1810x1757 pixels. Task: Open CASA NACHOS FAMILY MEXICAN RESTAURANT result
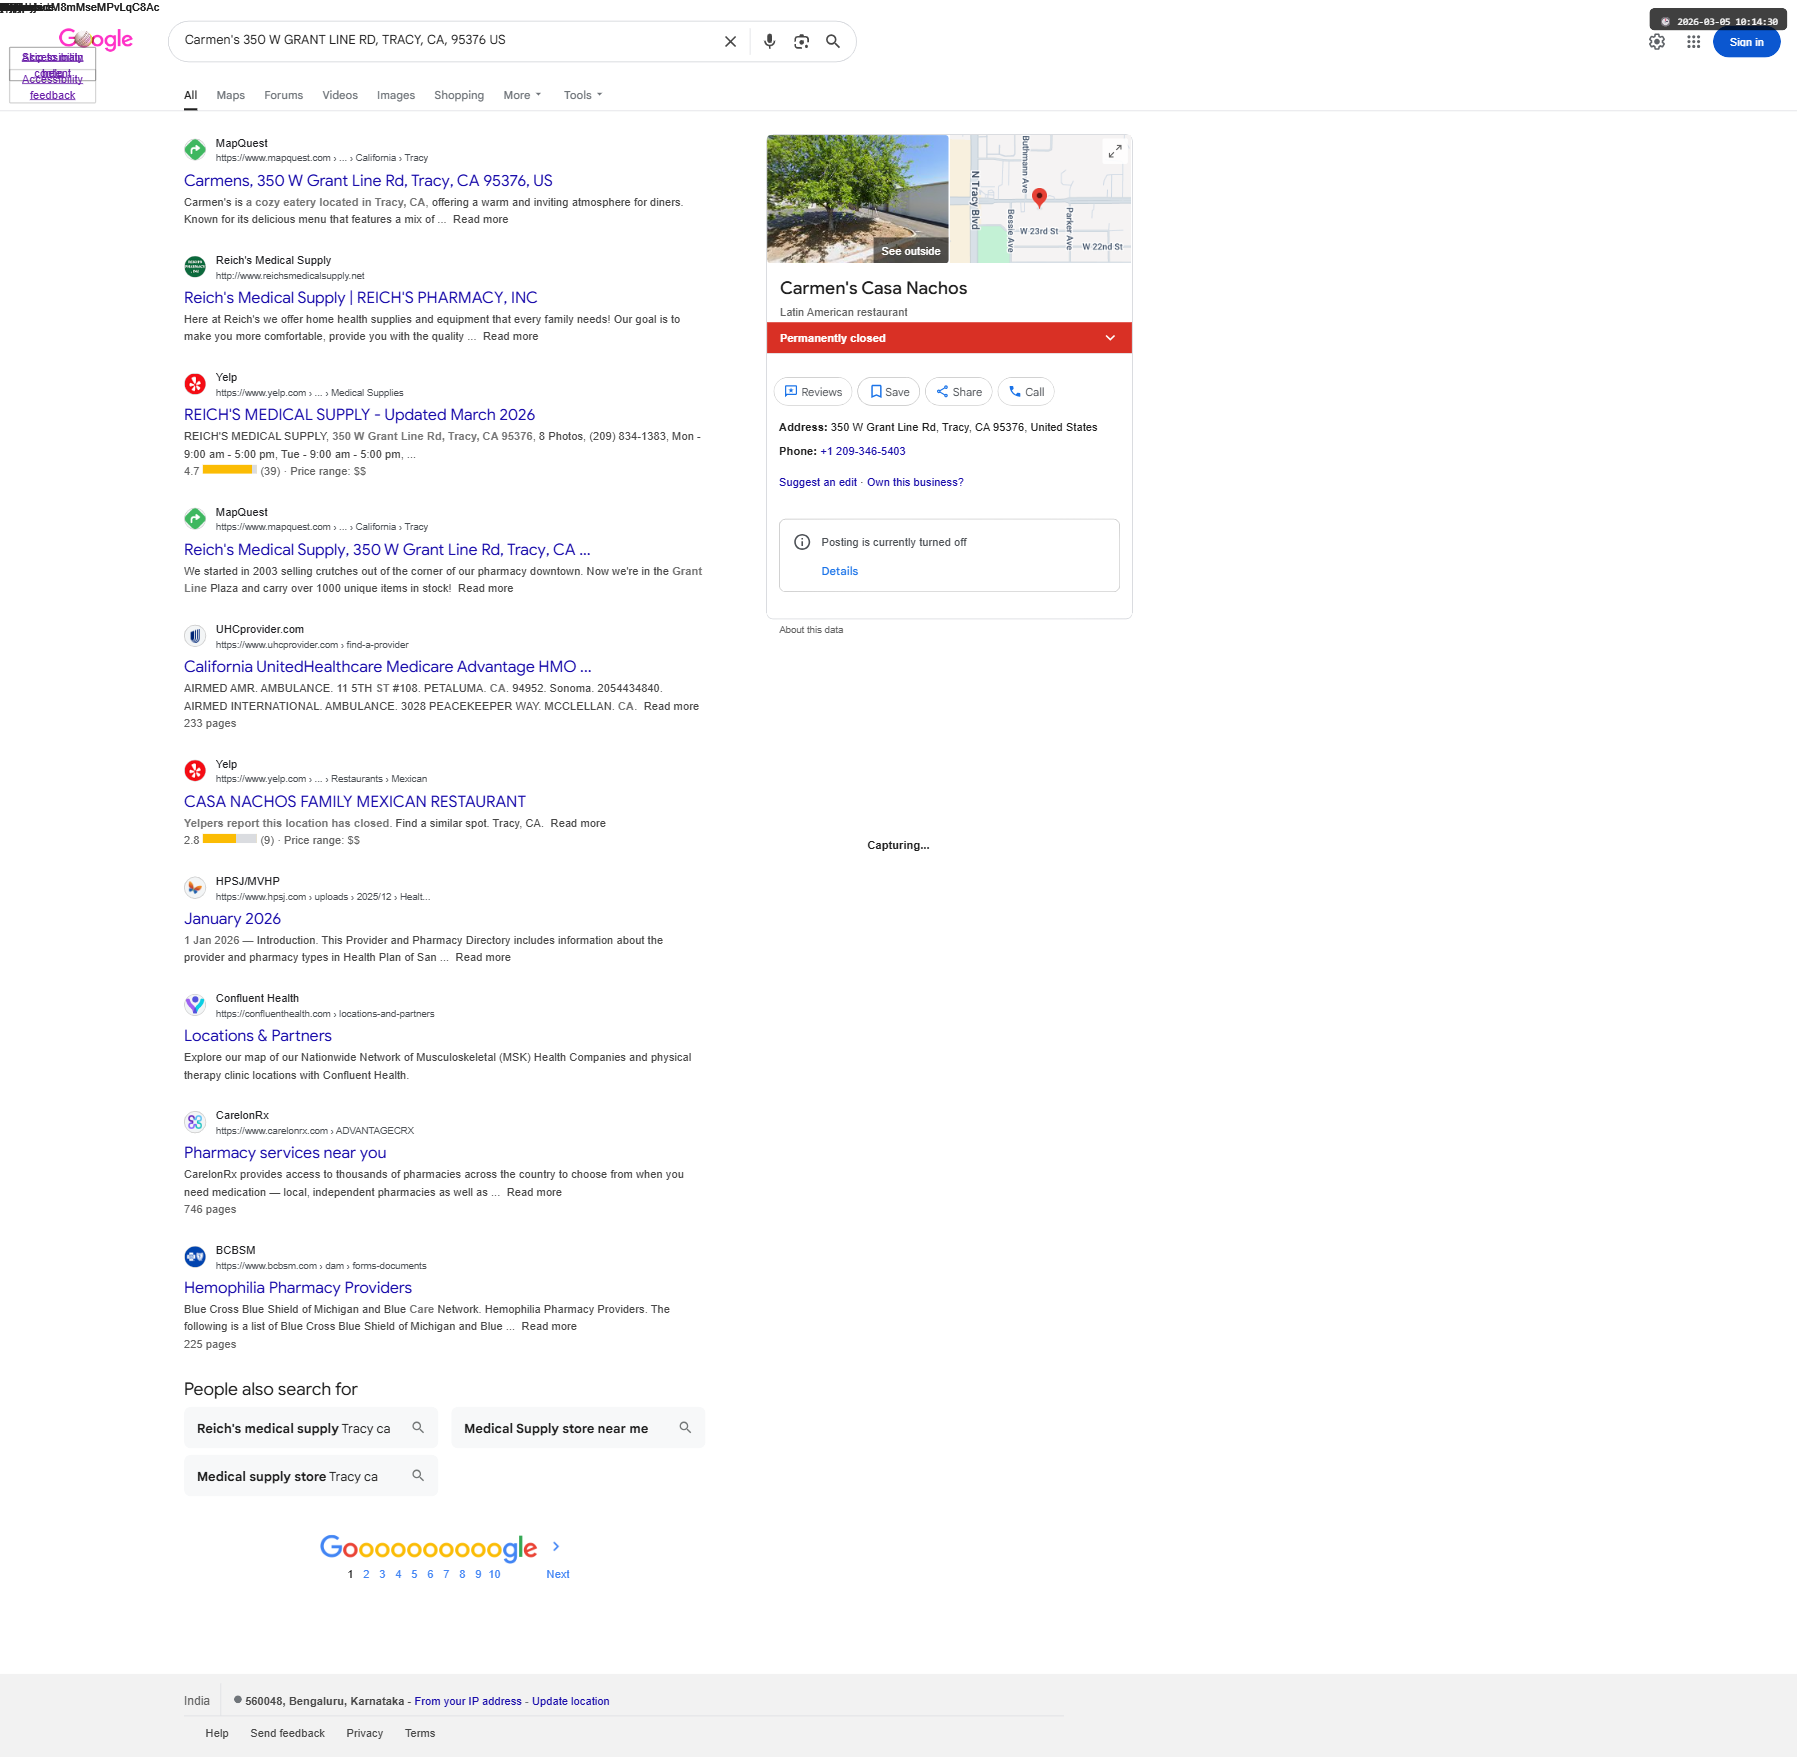pyautogui.click(x=355, y=802)
